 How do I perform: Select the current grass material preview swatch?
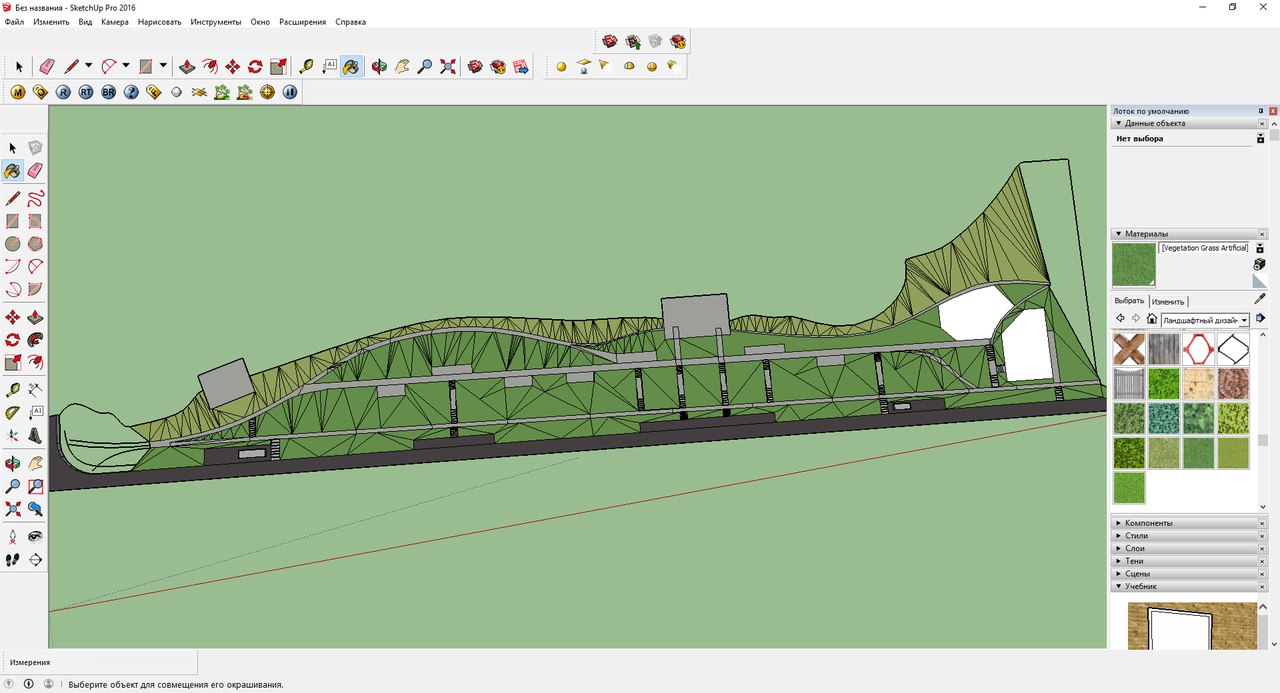pos(1133,264)
